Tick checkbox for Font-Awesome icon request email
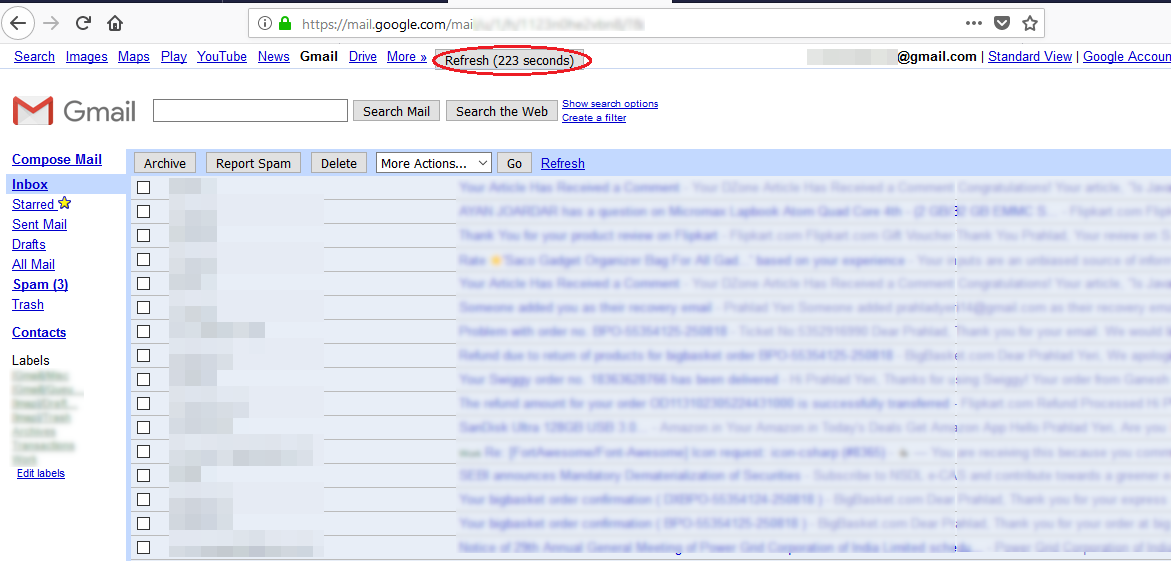1171x561 pixels. point(143,451)
